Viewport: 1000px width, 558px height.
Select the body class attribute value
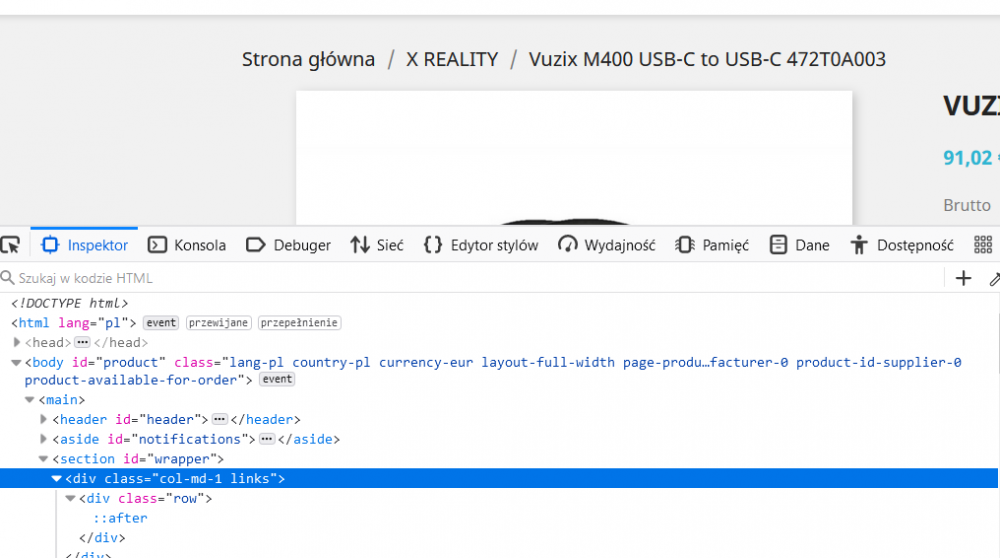point(492,371)
